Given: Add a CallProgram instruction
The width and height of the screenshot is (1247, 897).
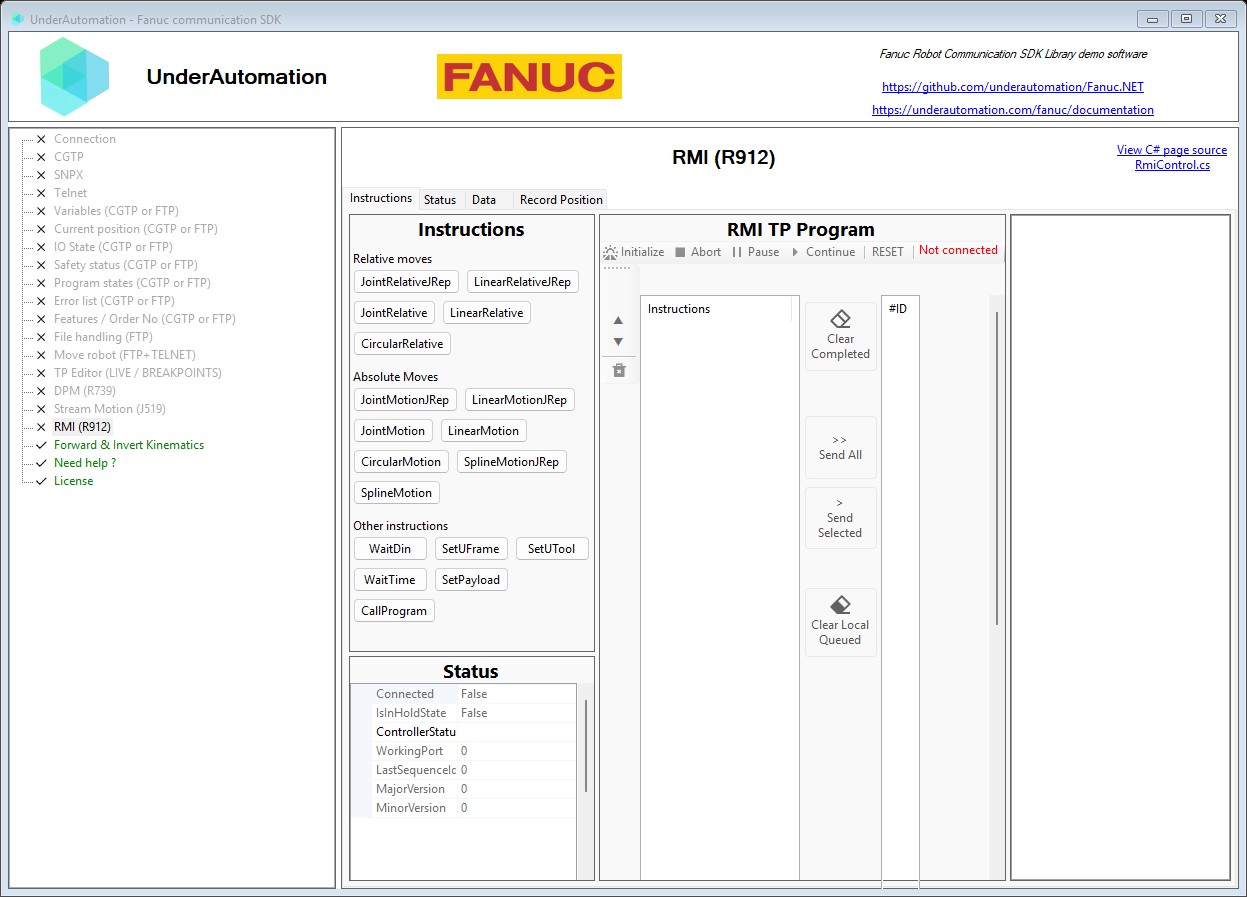Looking at the screenshot, I should [x=394, y=611].
